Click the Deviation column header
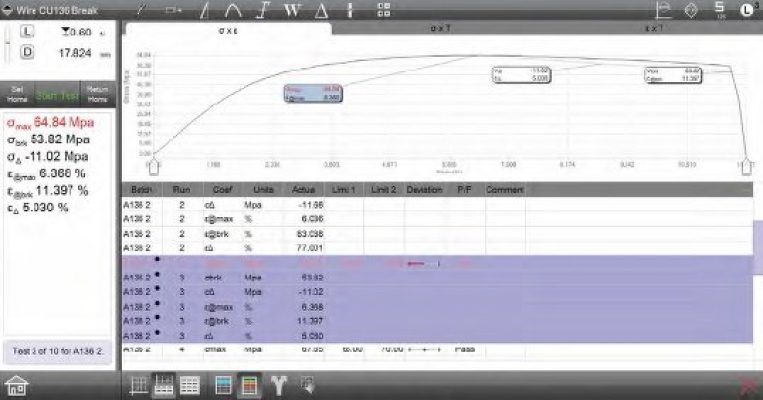Viewport: 763px width, 400px height. pos(424,190)
